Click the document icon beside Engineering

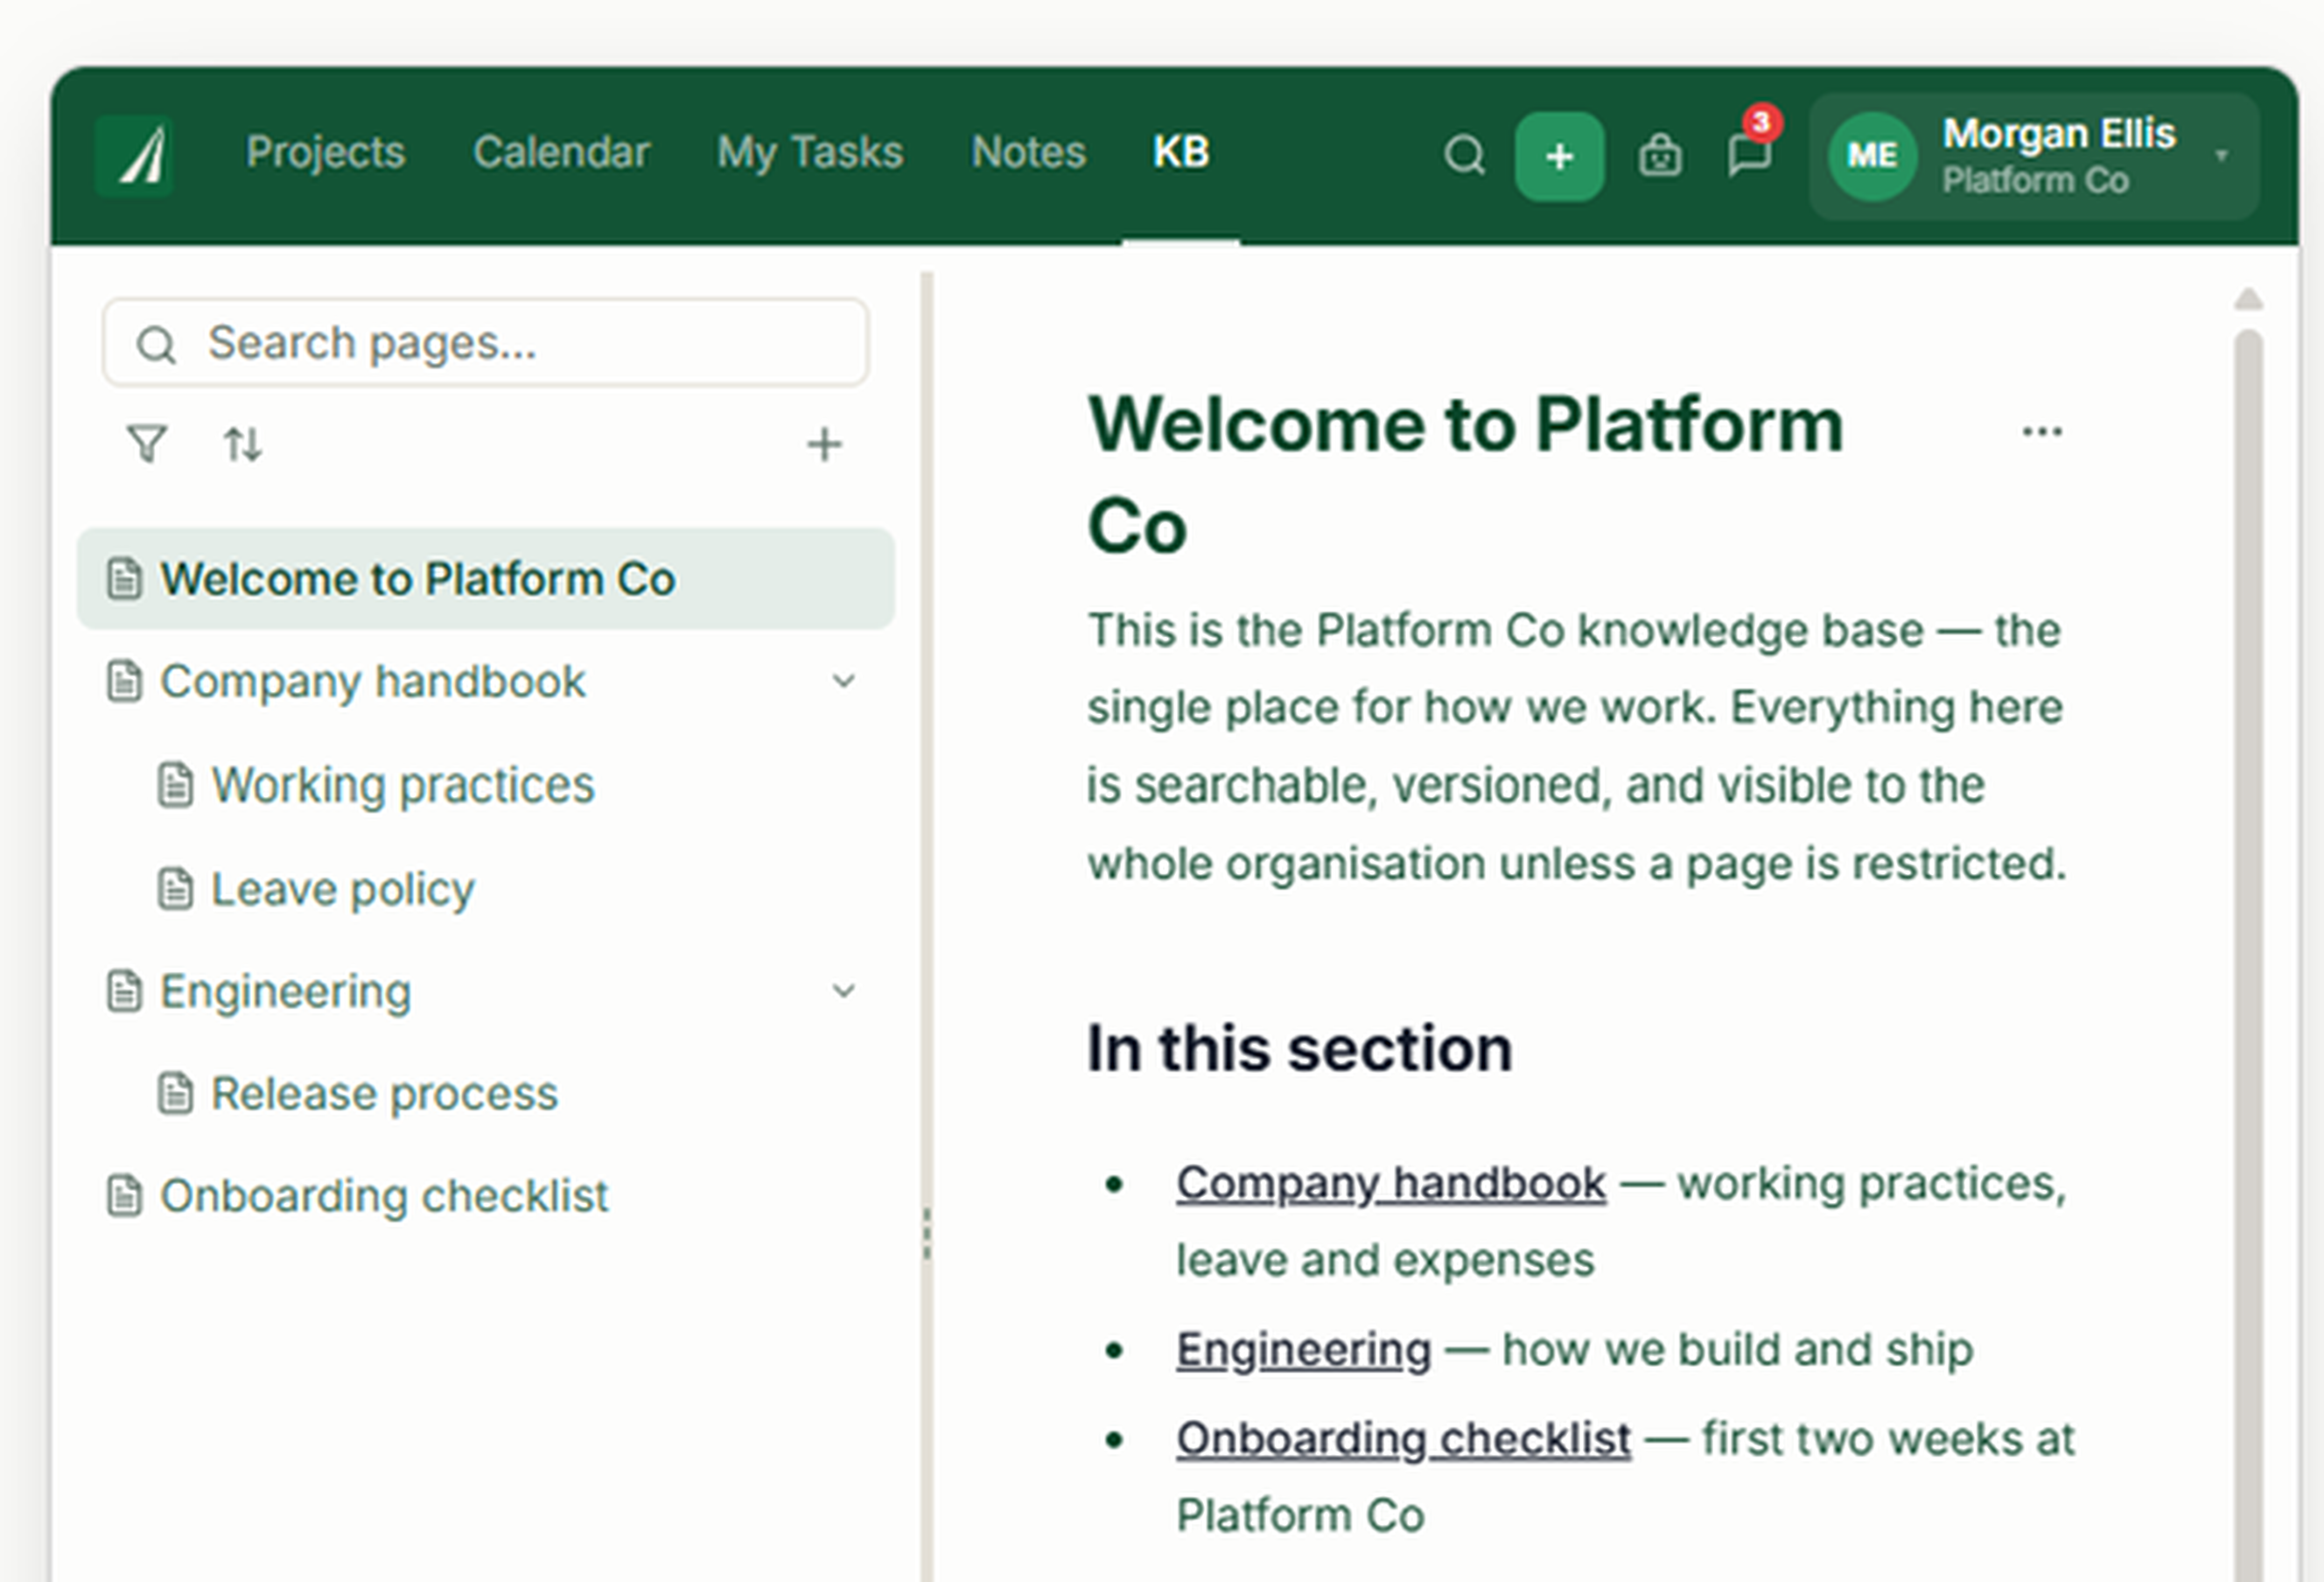tap(124, 991)
